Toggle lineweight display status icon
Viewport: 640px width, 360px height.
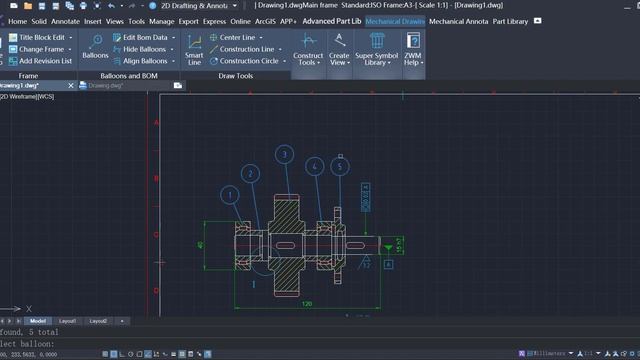(173, 354)
